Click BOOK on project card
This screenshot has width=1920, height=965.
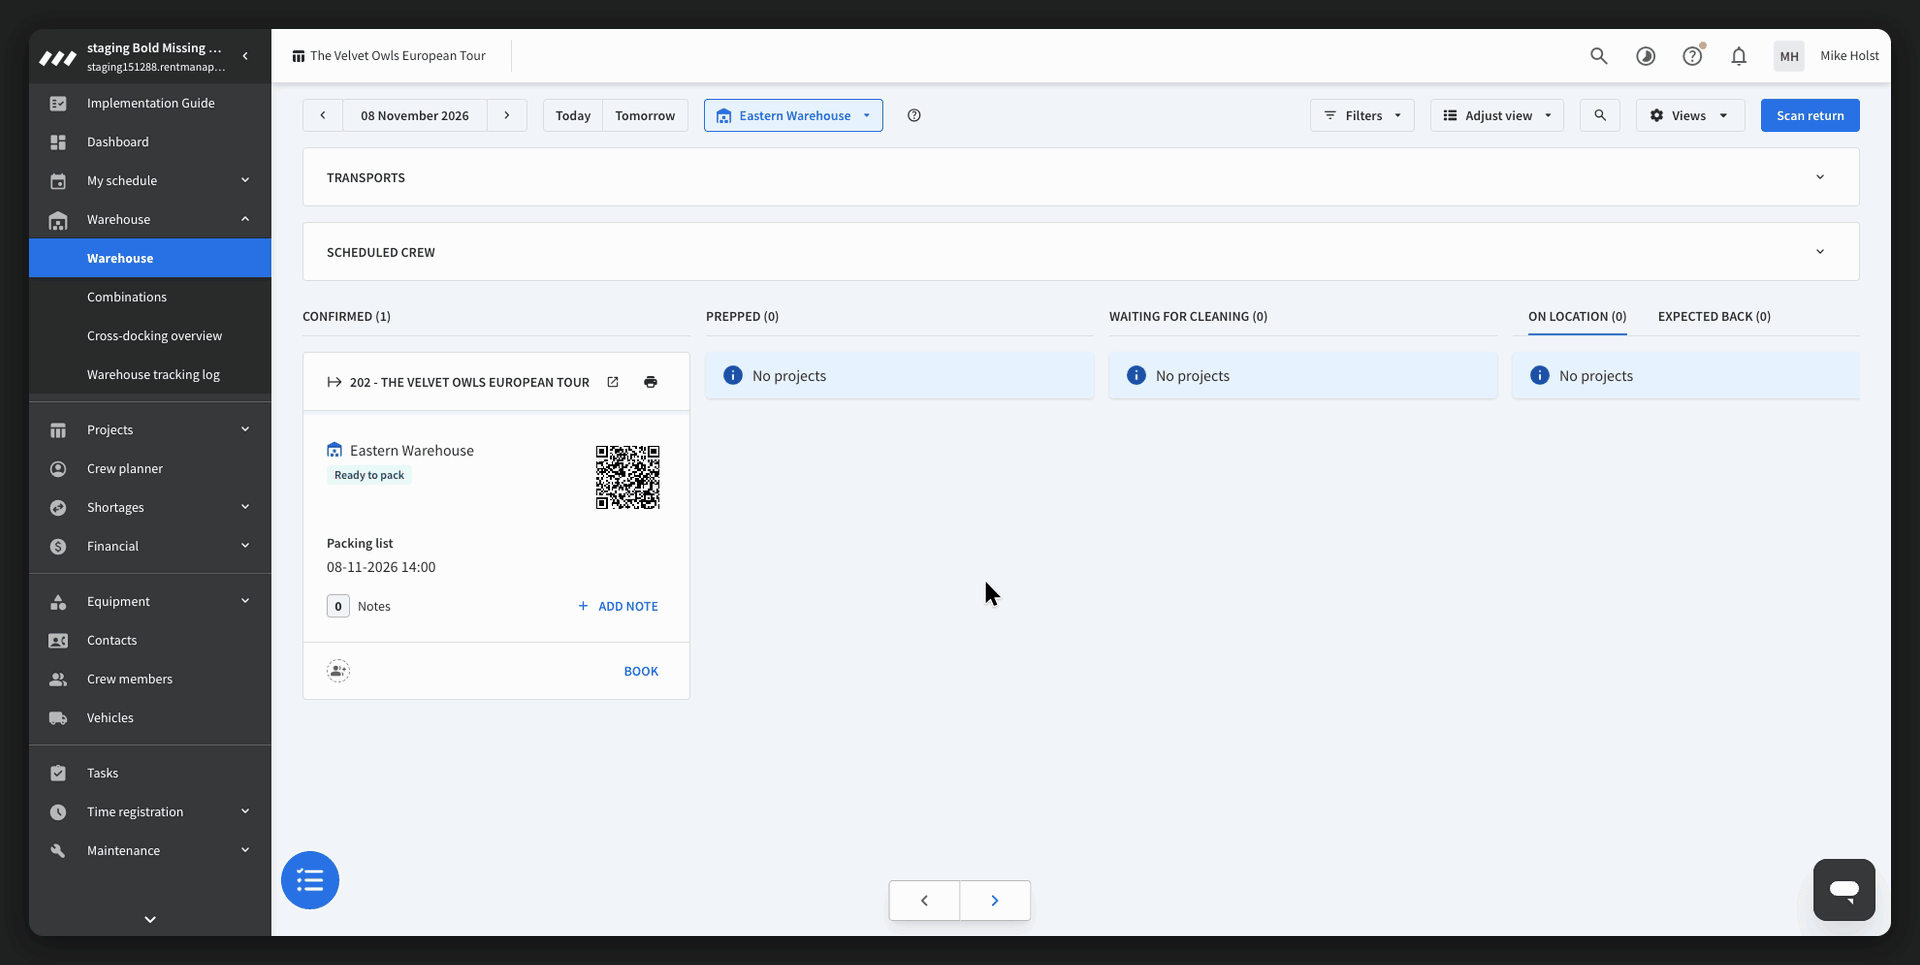tap(641, 672)
